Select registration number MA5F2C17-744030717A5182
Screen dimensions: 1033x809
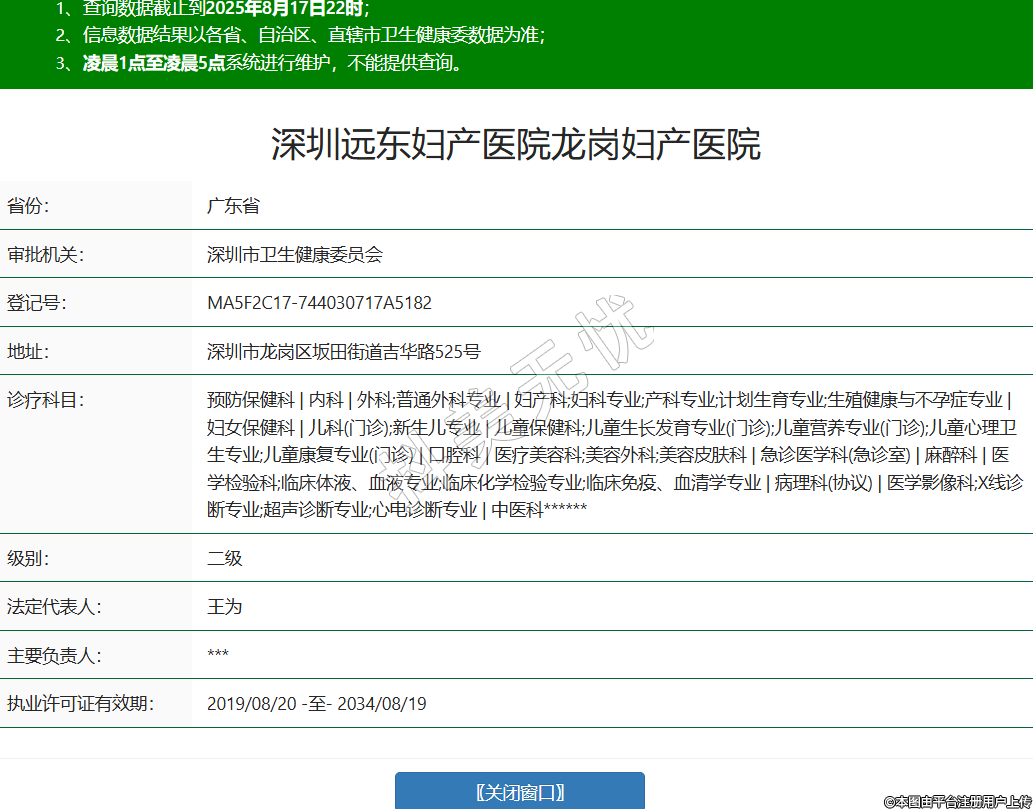click(x=319, y=302)
